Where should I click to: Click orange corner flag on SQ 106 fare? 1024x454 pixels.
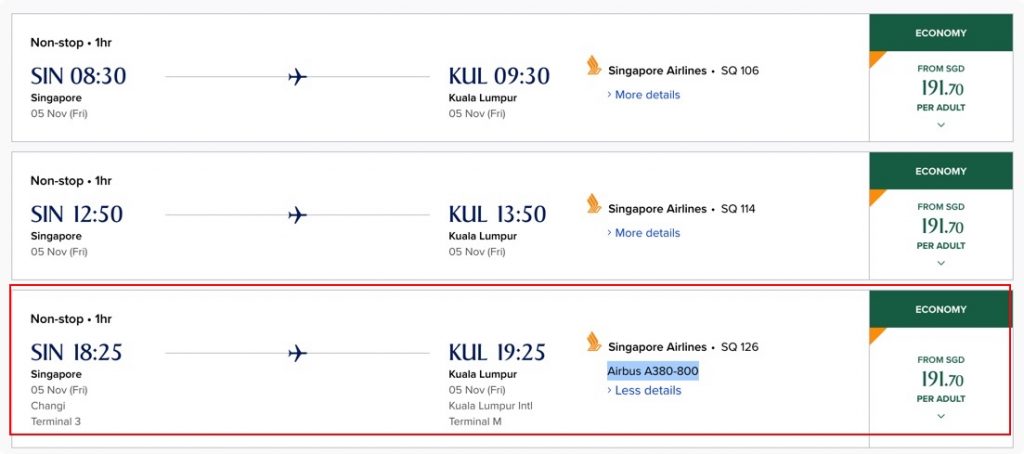pos(877,59)
